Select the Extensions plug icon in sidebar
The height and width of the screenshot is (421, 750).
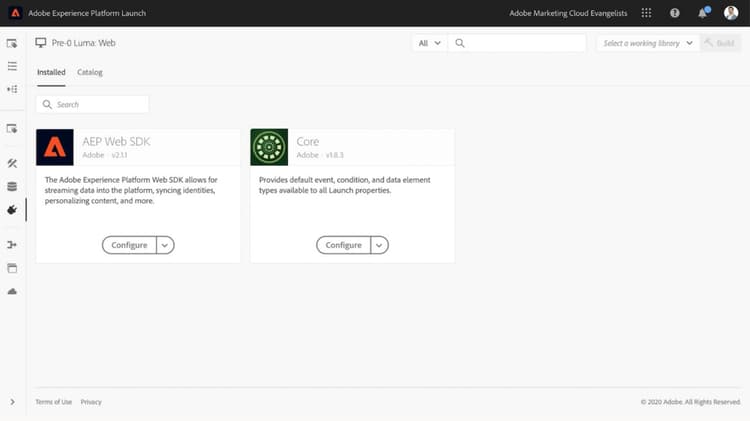point(12,210)
